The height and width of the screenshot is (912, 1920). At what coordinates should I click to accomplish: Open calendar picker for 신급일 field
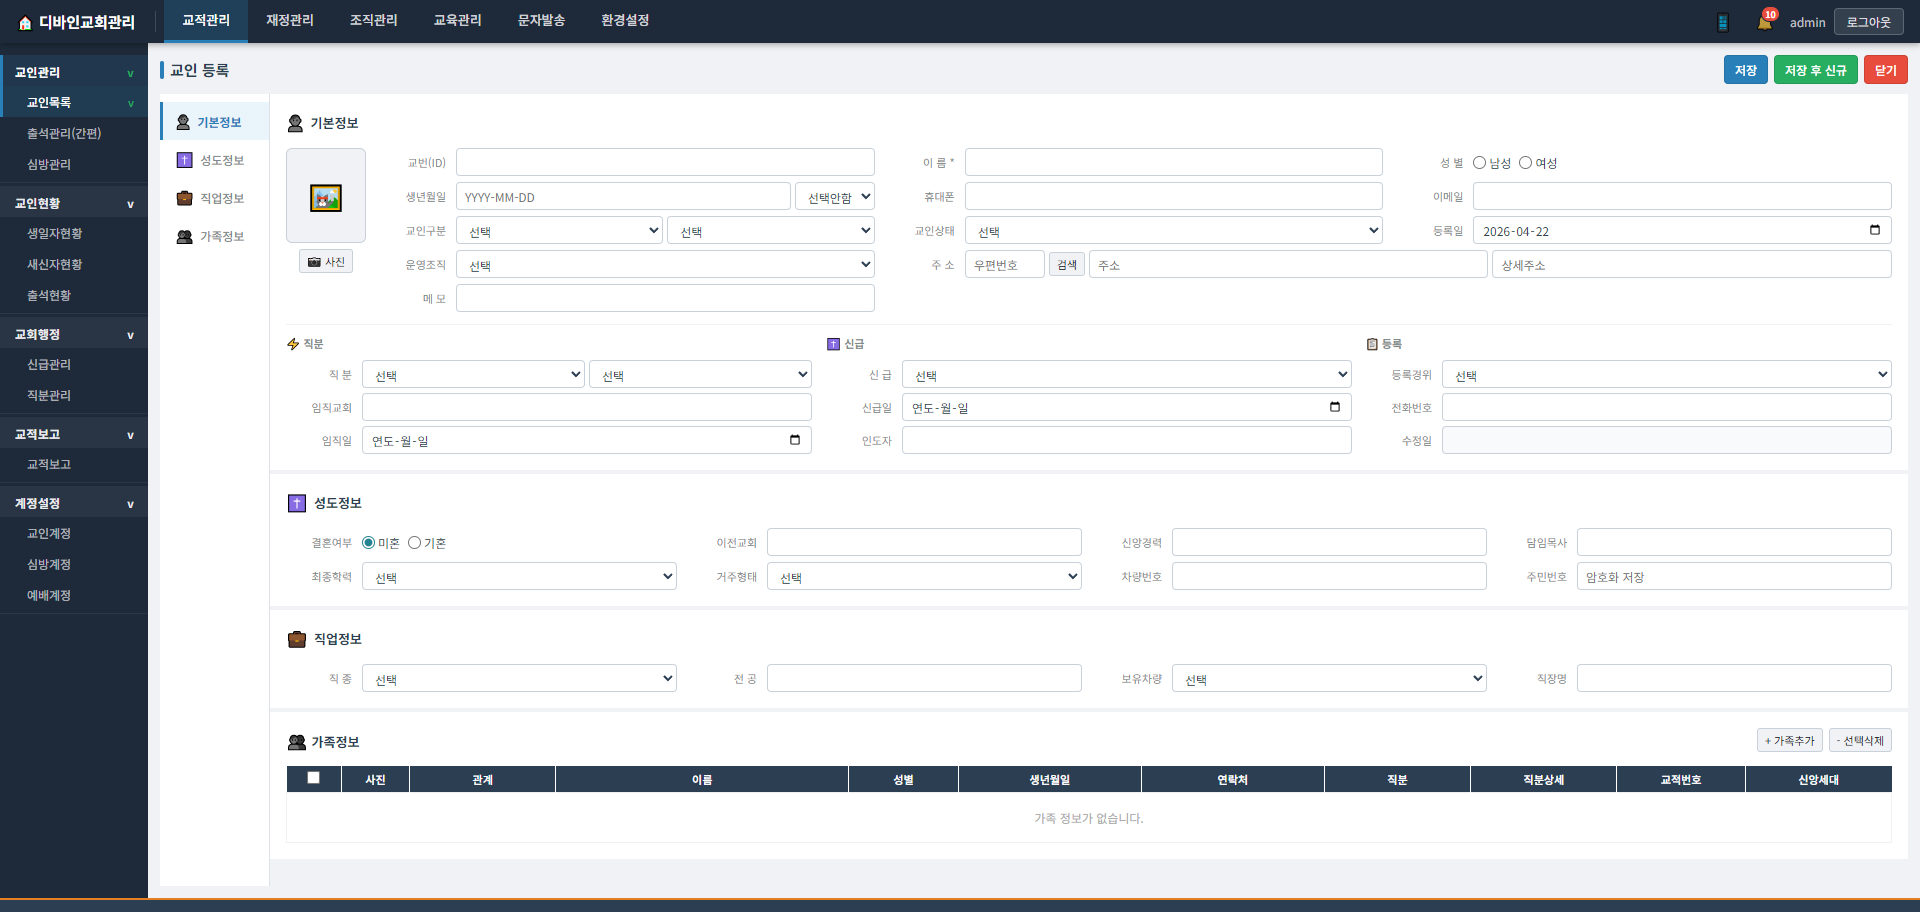coord(1335,407)
